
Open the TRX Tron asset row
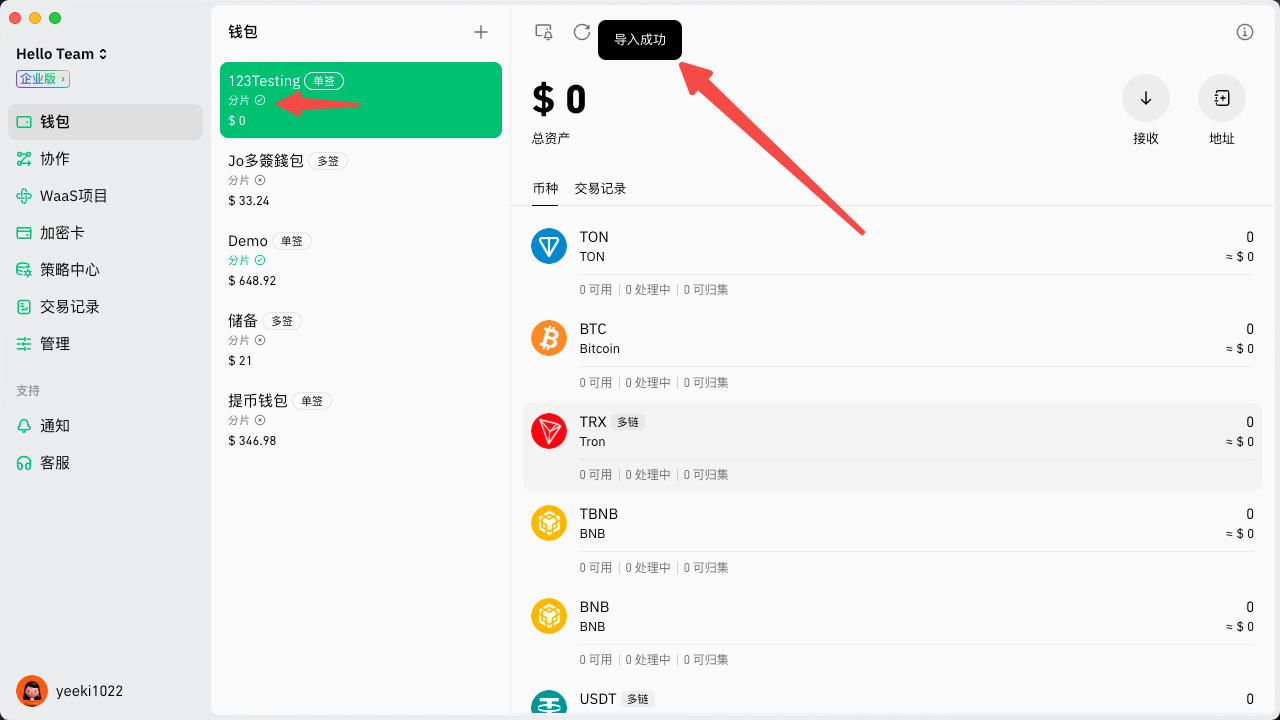click(892, 432)
